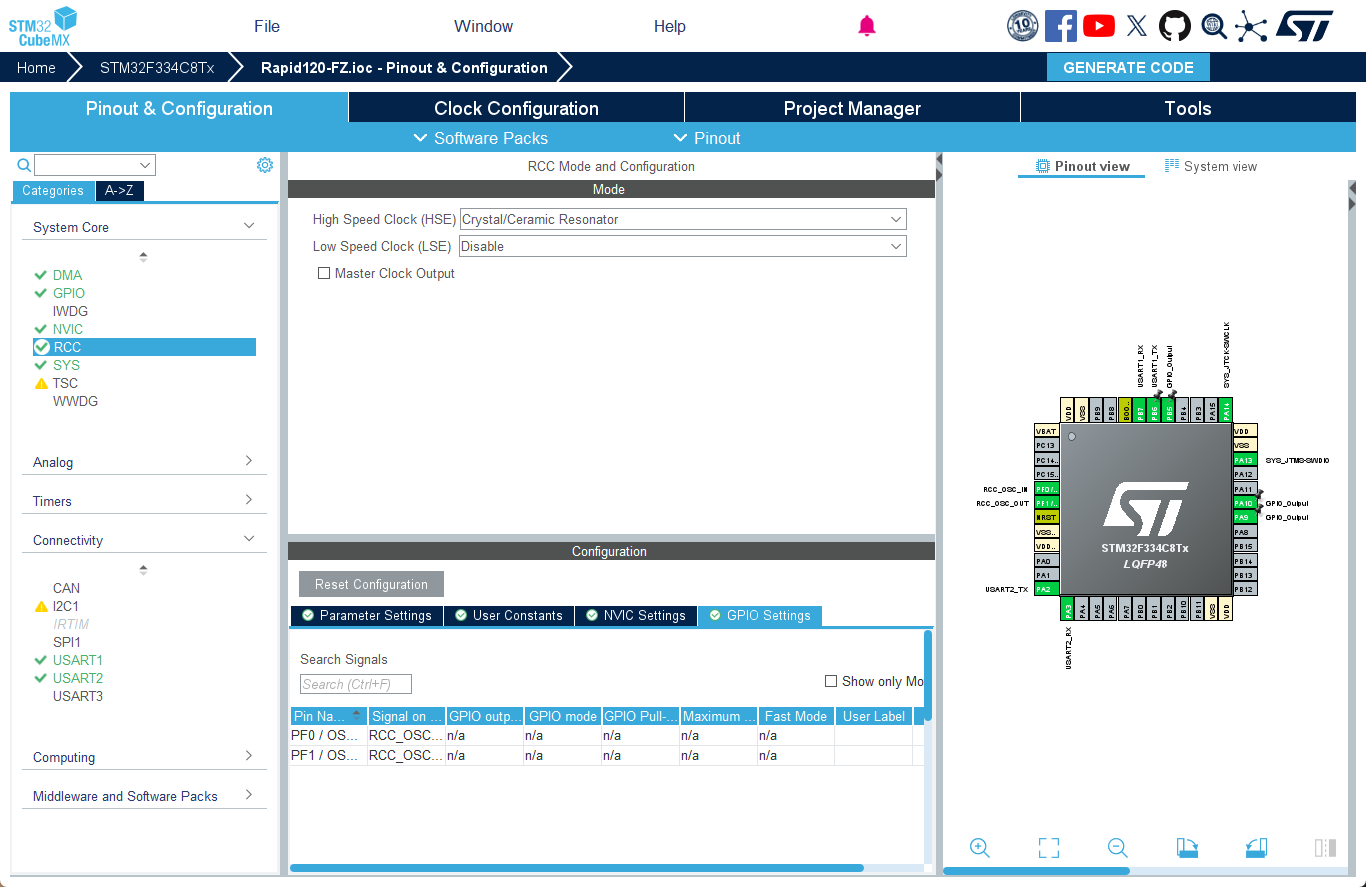Open the NVIC Settings tab
The width and height of the screenshot is (1366, 887).
(x=636, y=616)
